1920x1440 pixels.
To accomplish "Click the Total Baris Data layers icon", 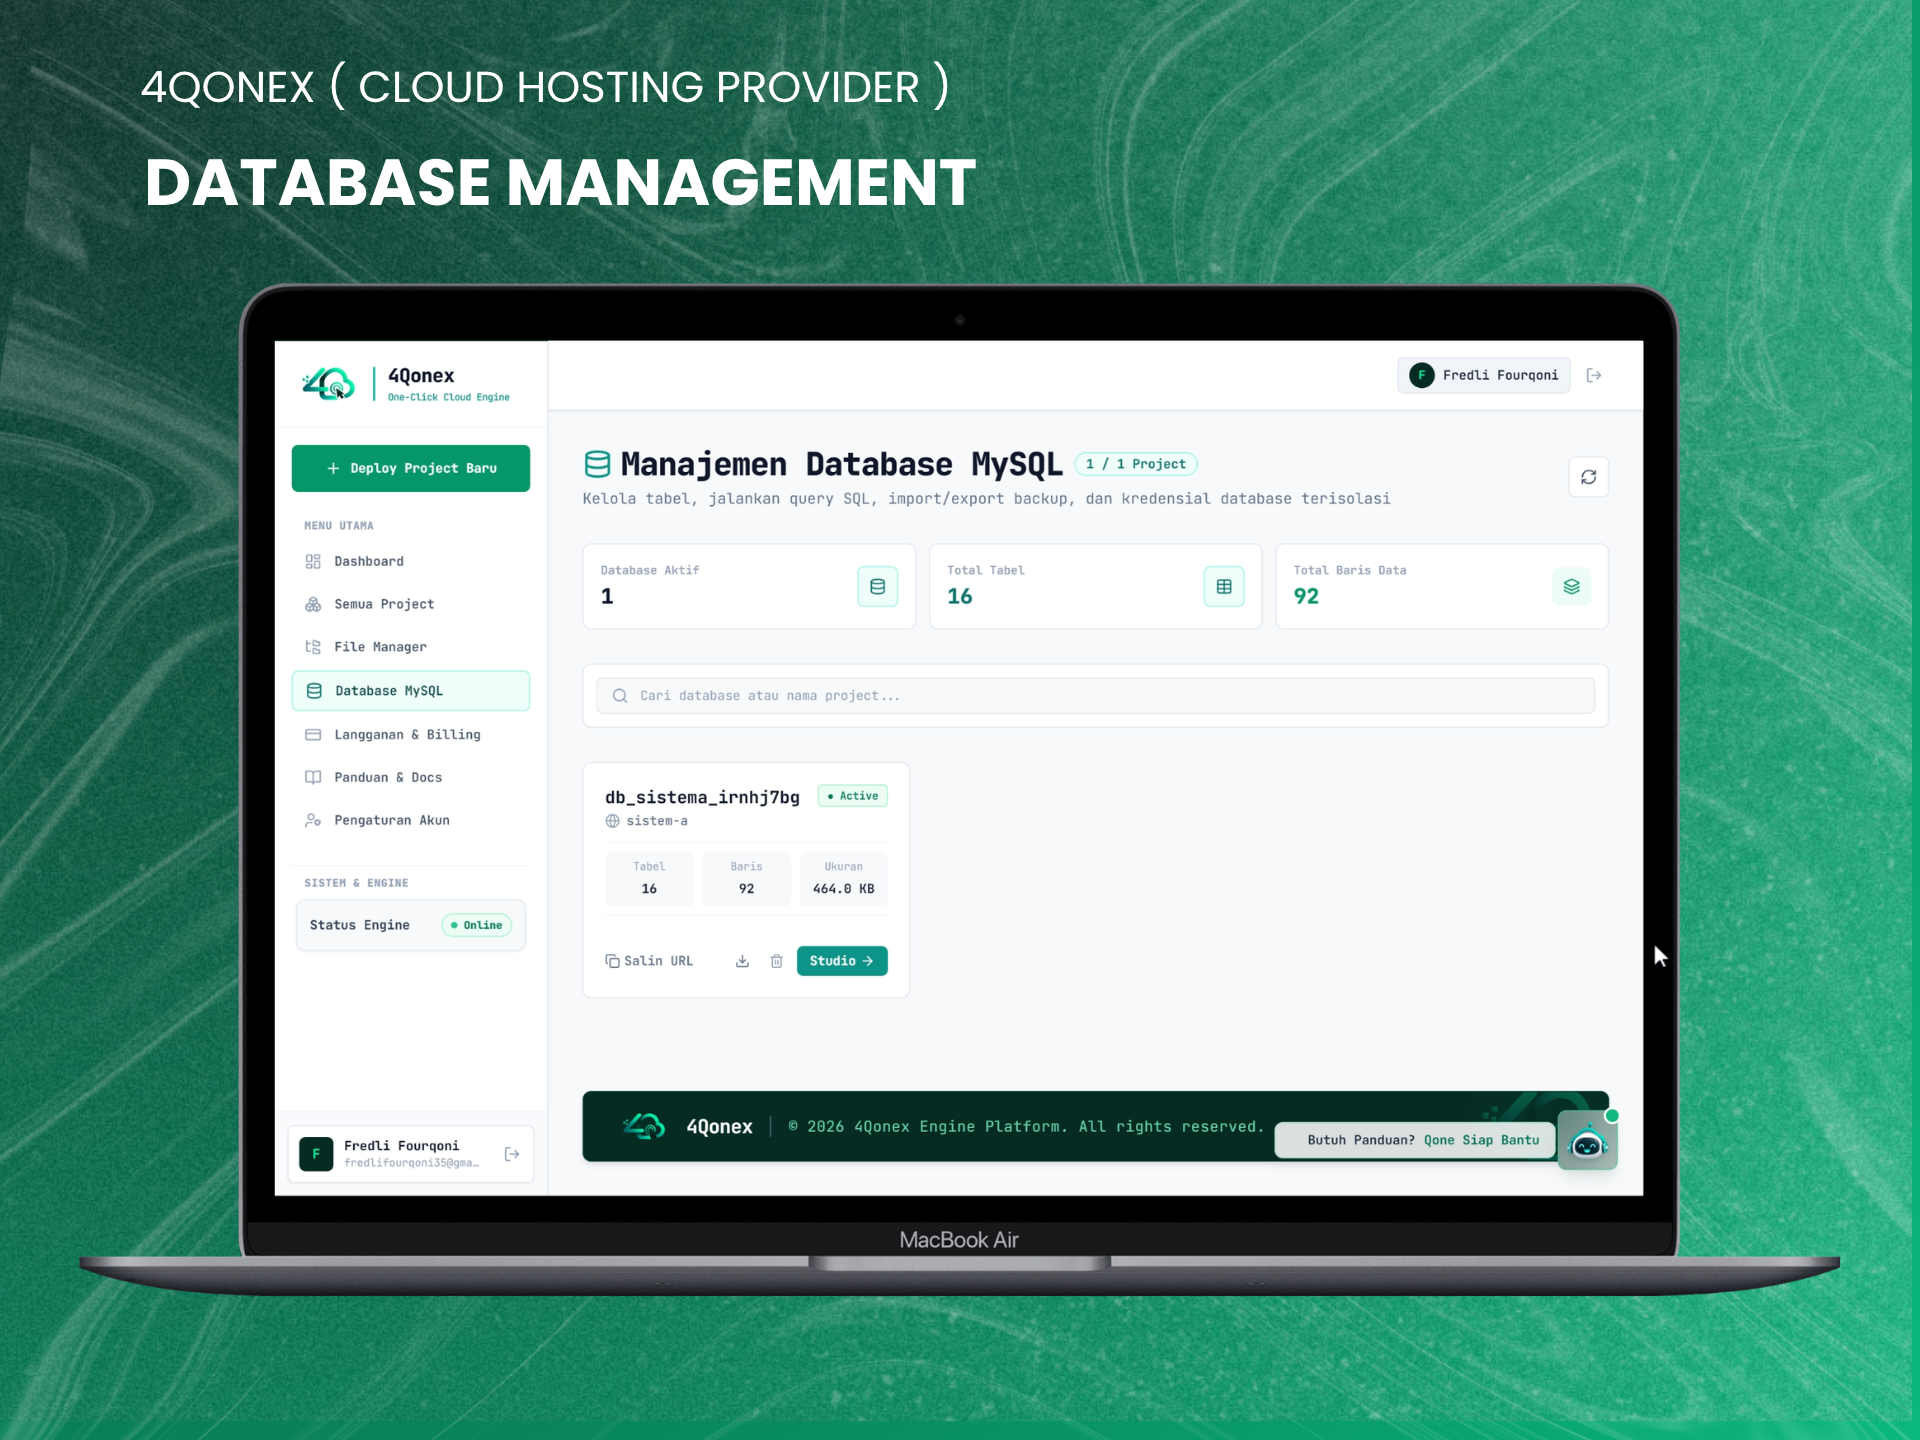I will pyautogui.click(x=1571, y=587).
